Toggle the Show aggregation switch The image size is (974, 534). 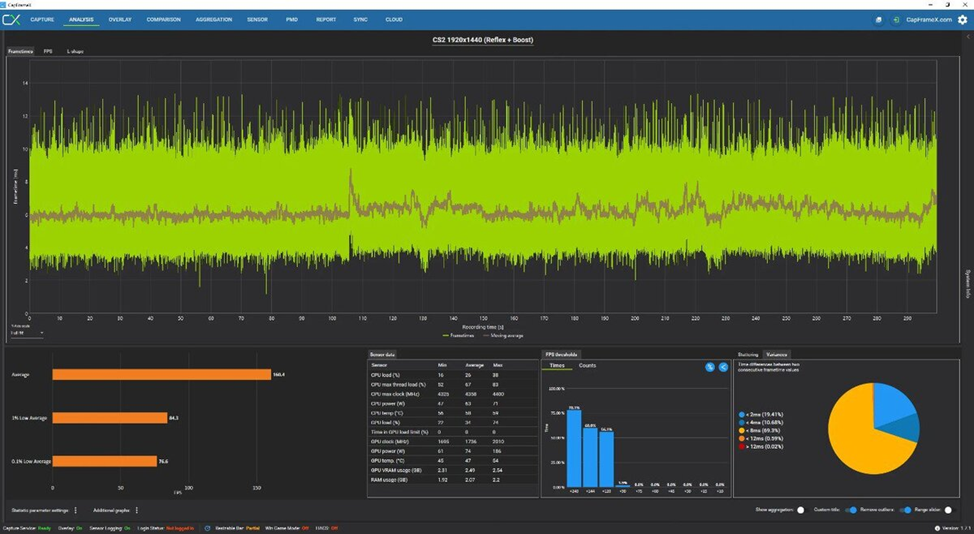[801, 510]
